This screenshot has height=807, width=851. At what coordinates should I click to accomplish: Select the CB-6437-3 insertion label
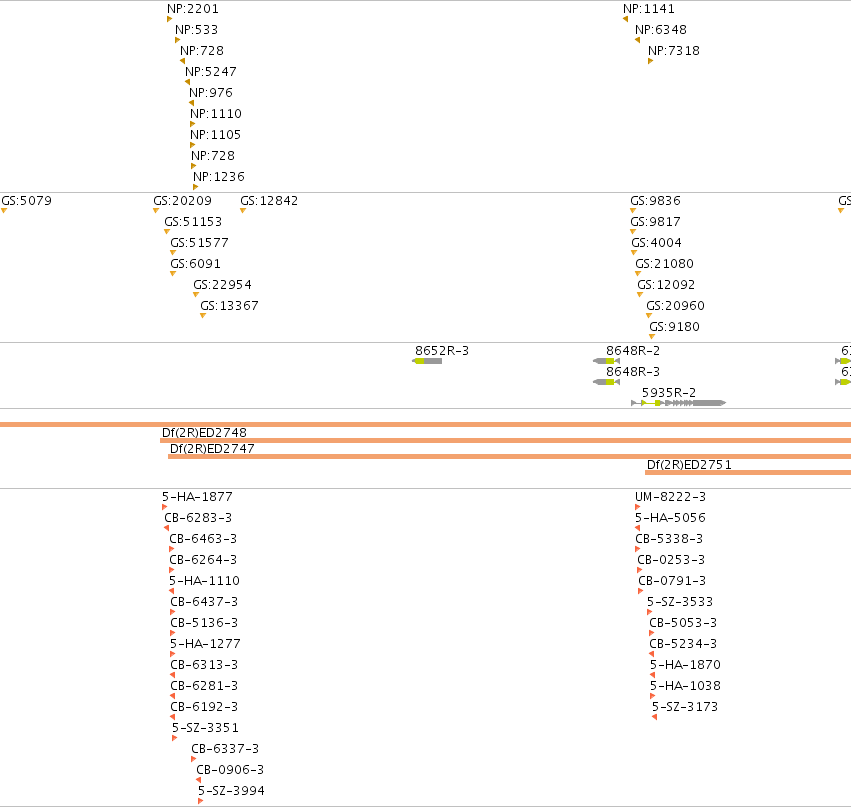pos(204,601)
